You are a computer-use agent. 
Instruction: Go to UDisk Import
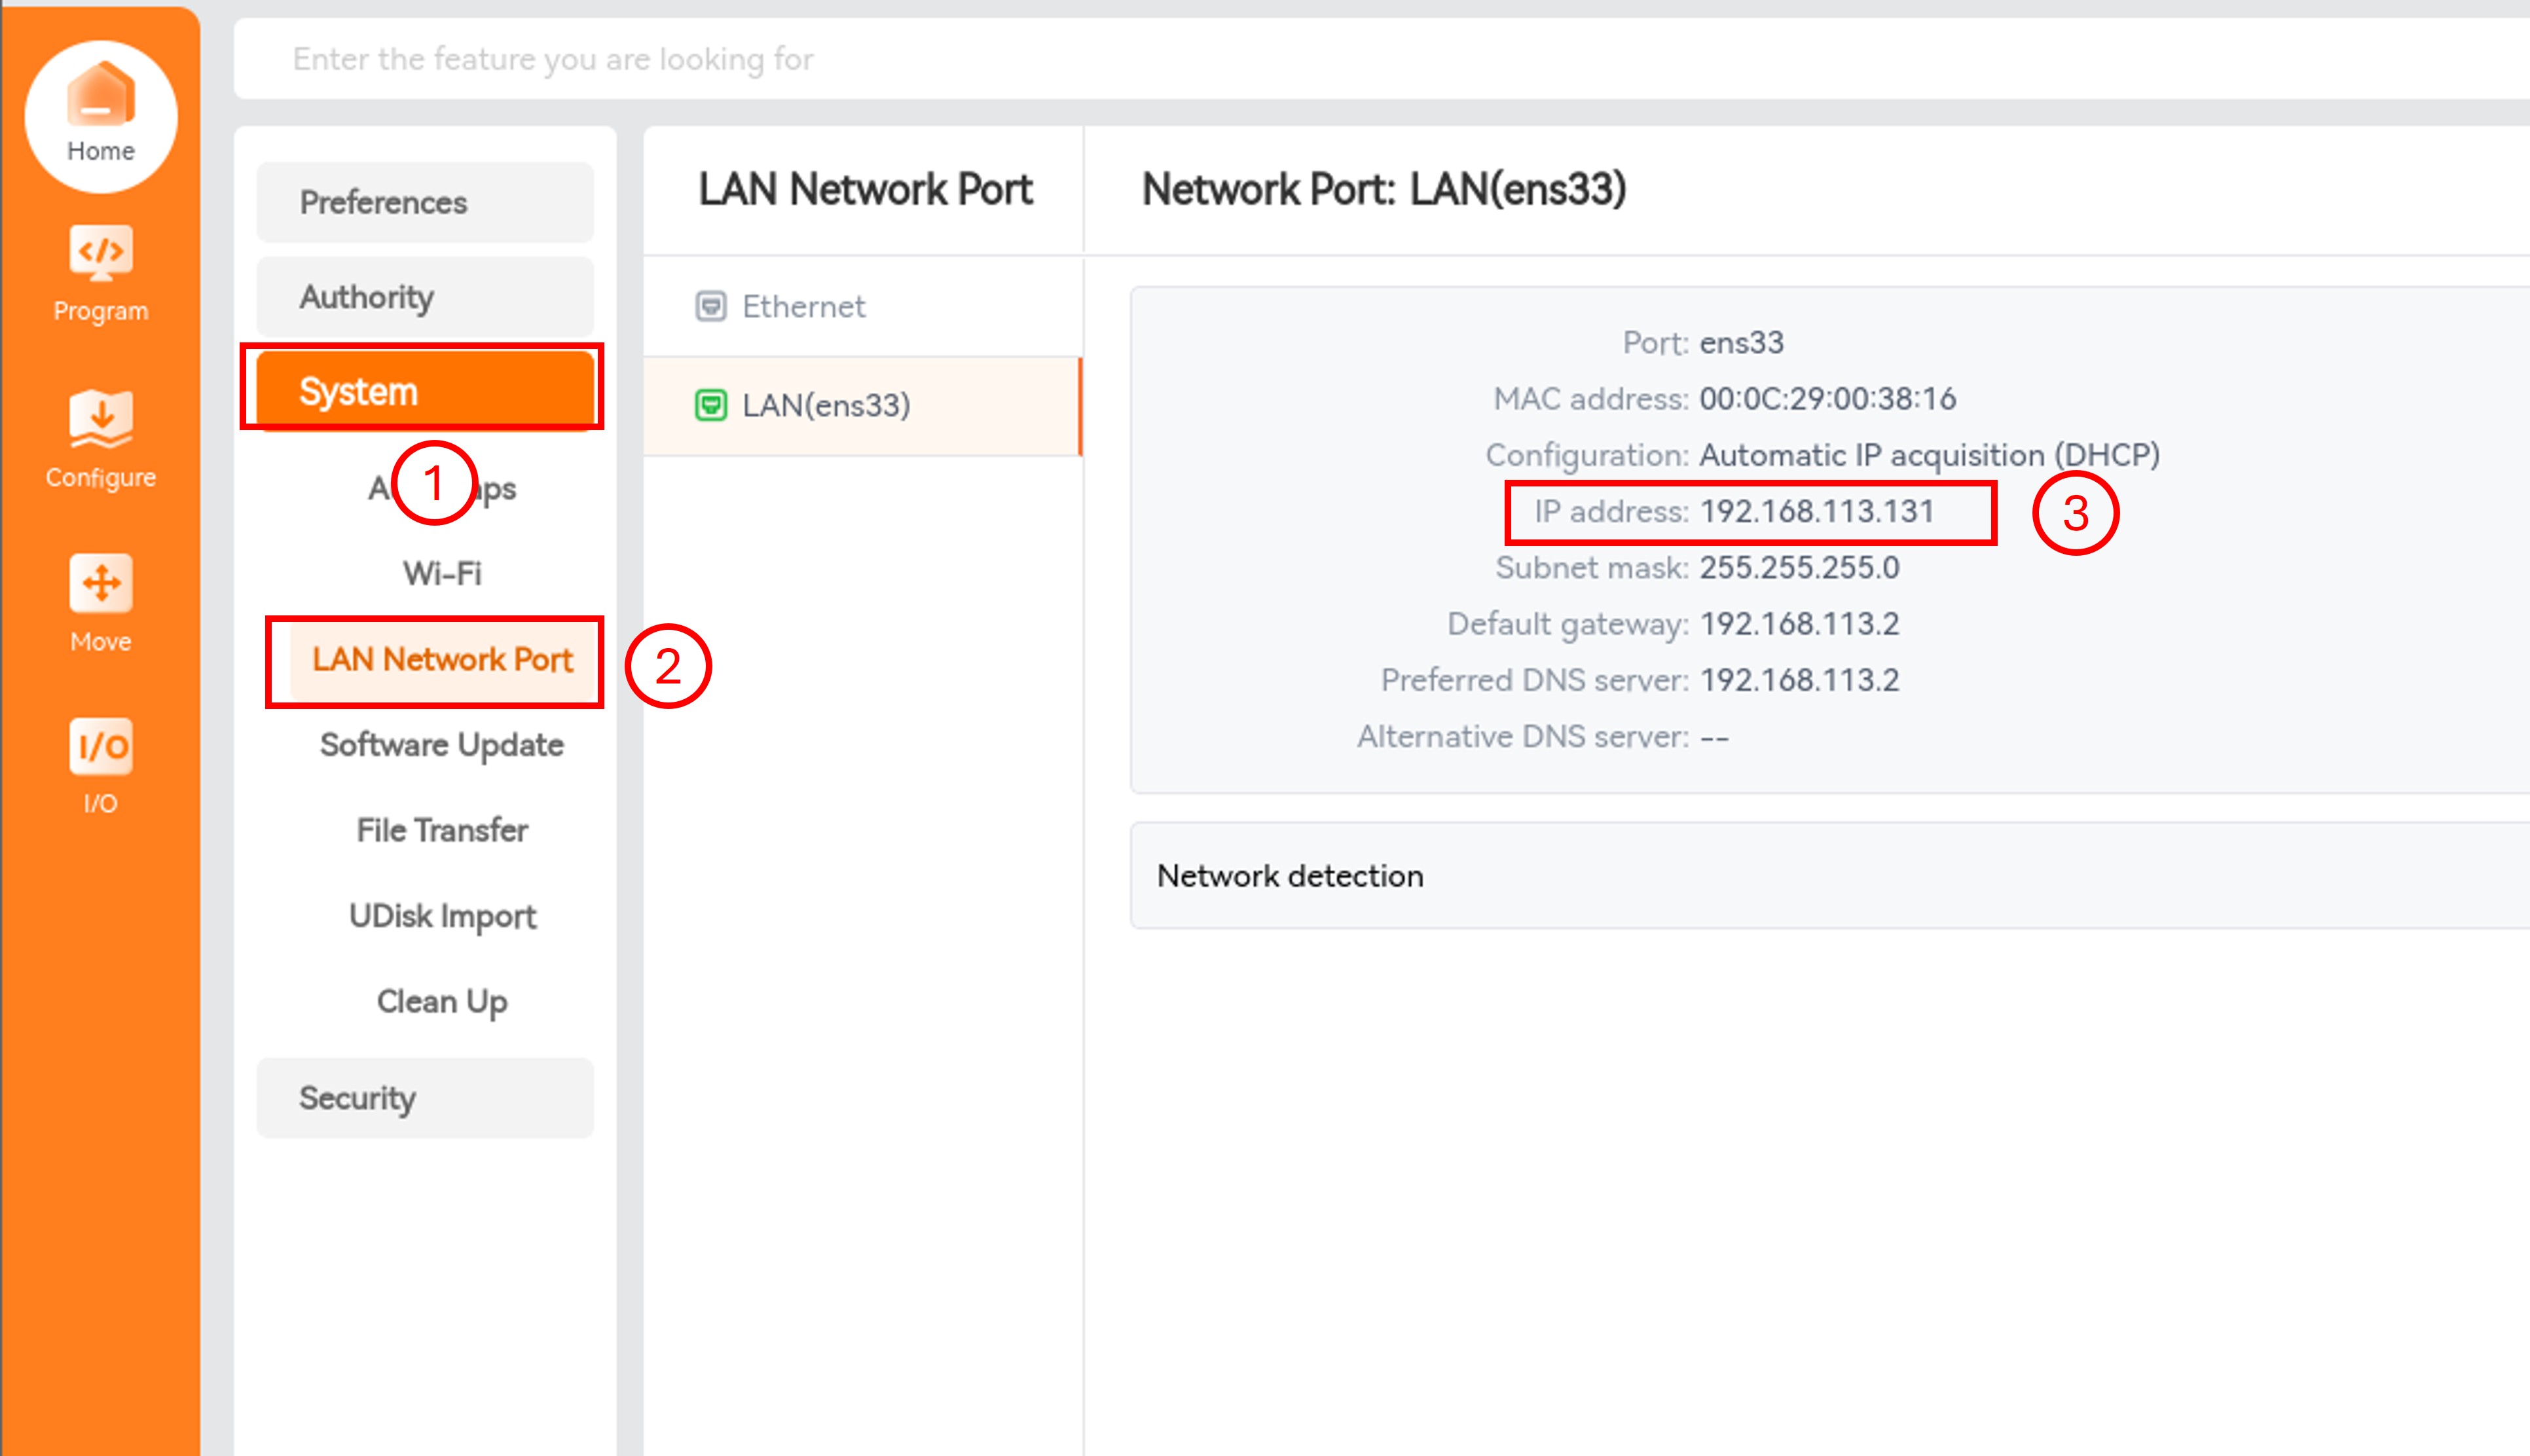click(442, 916)
